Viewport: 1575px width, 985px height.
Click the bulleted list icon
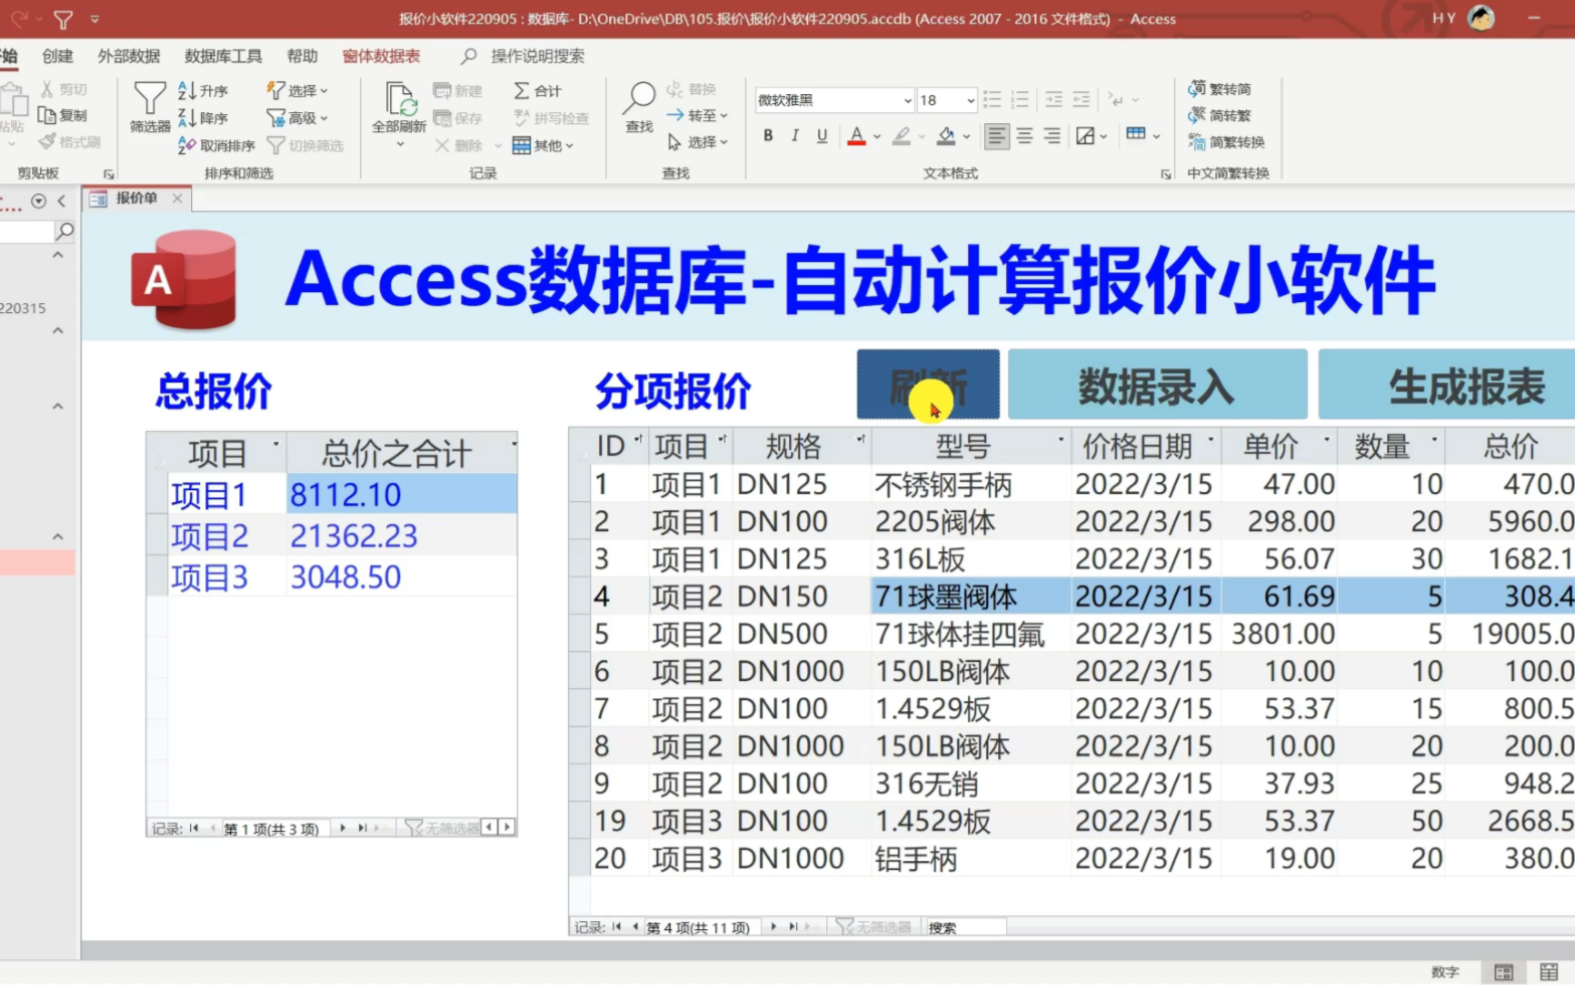[992, 99]
